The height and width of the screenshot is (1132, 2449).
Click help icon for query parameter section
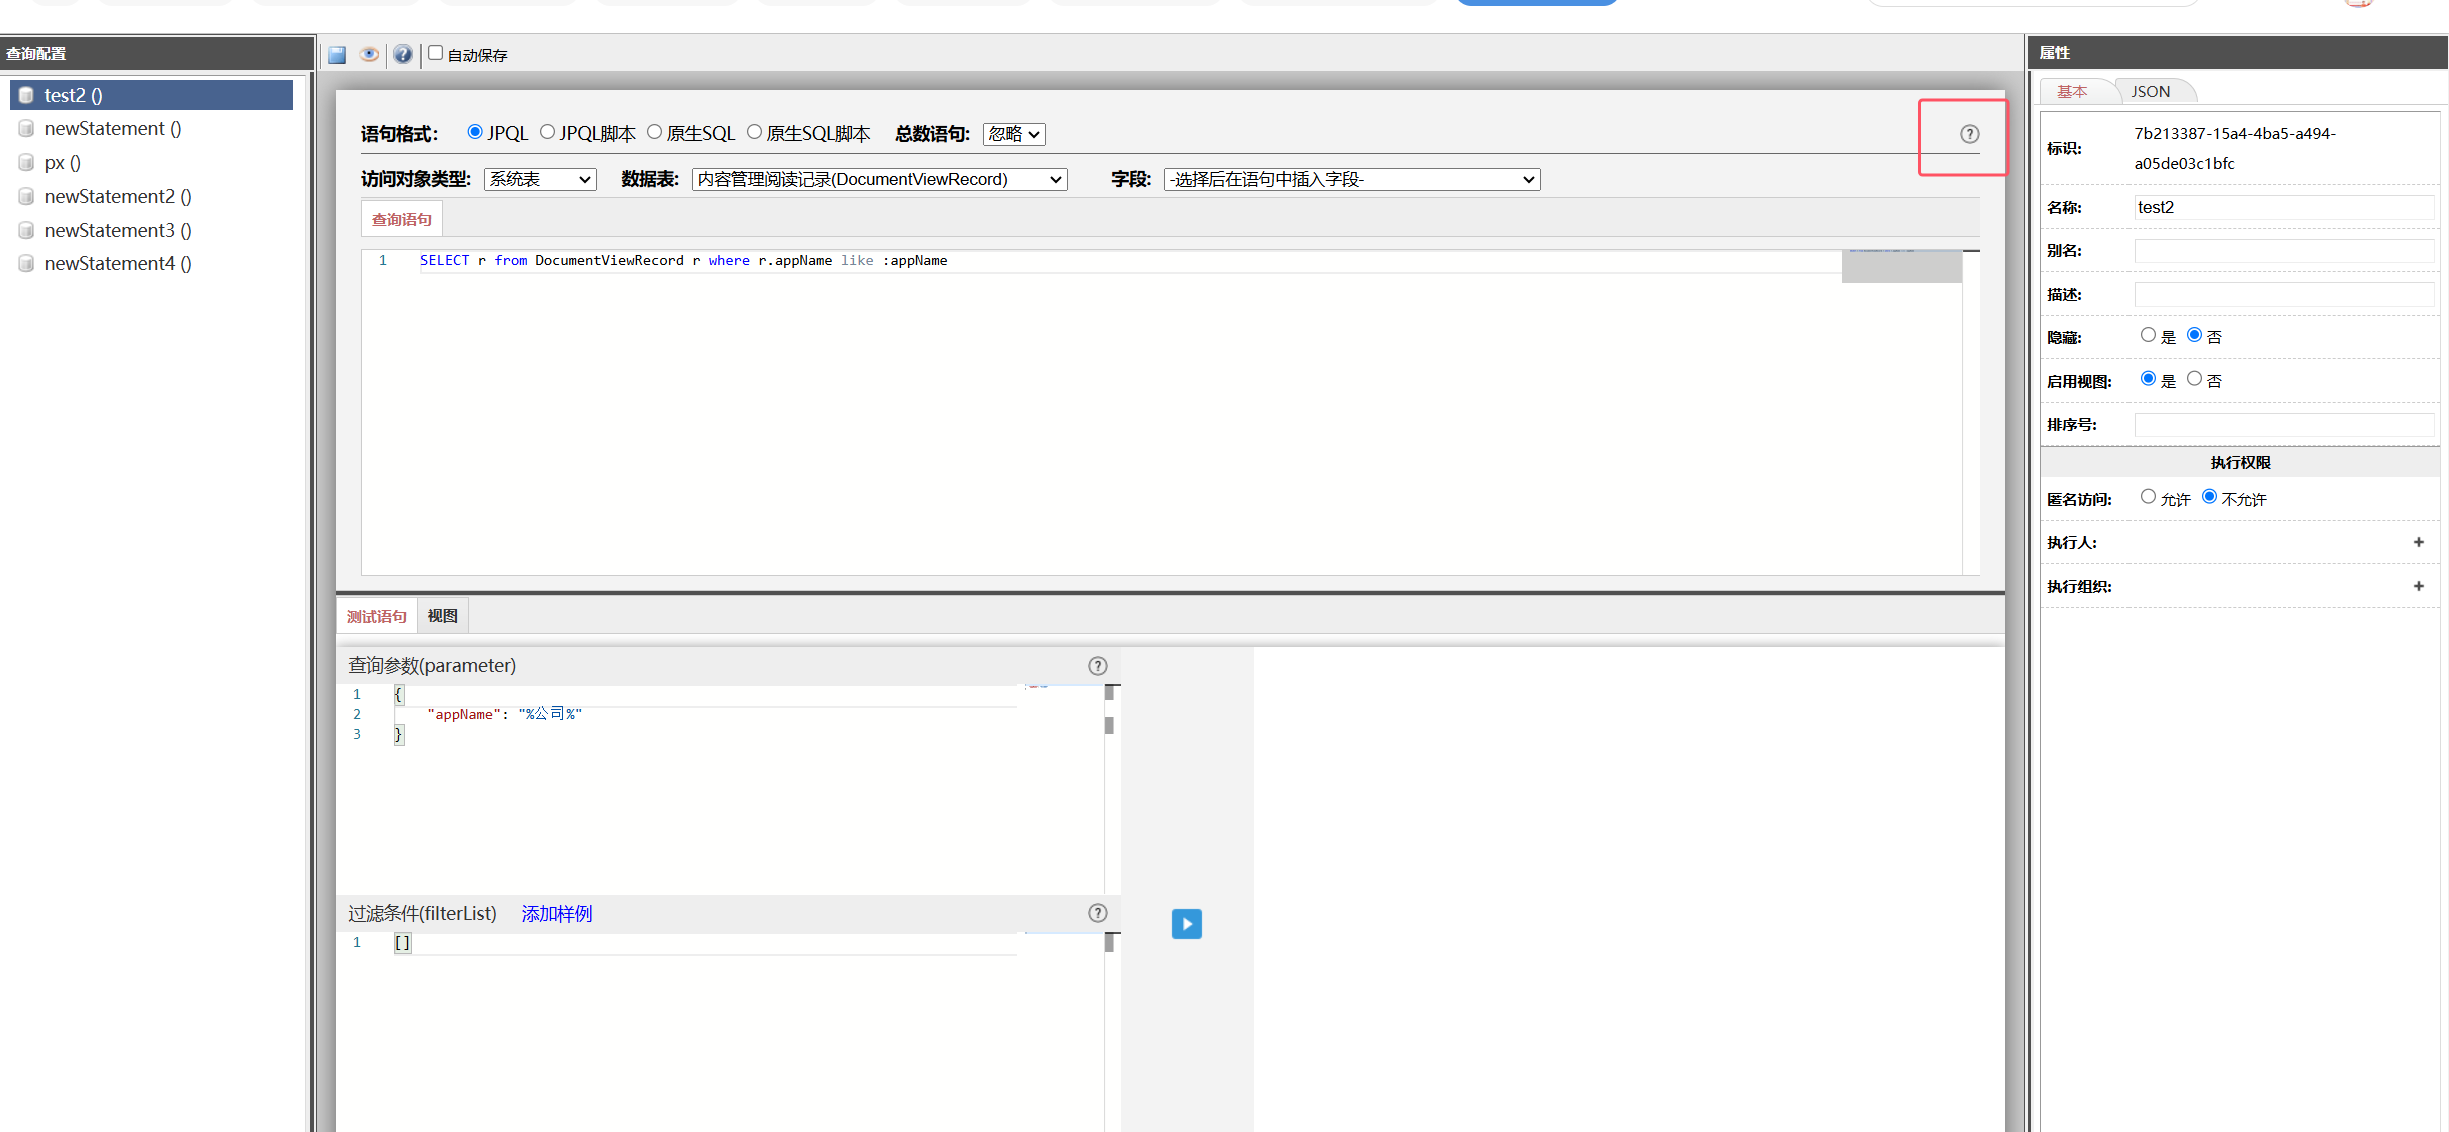click(1097, 666)
